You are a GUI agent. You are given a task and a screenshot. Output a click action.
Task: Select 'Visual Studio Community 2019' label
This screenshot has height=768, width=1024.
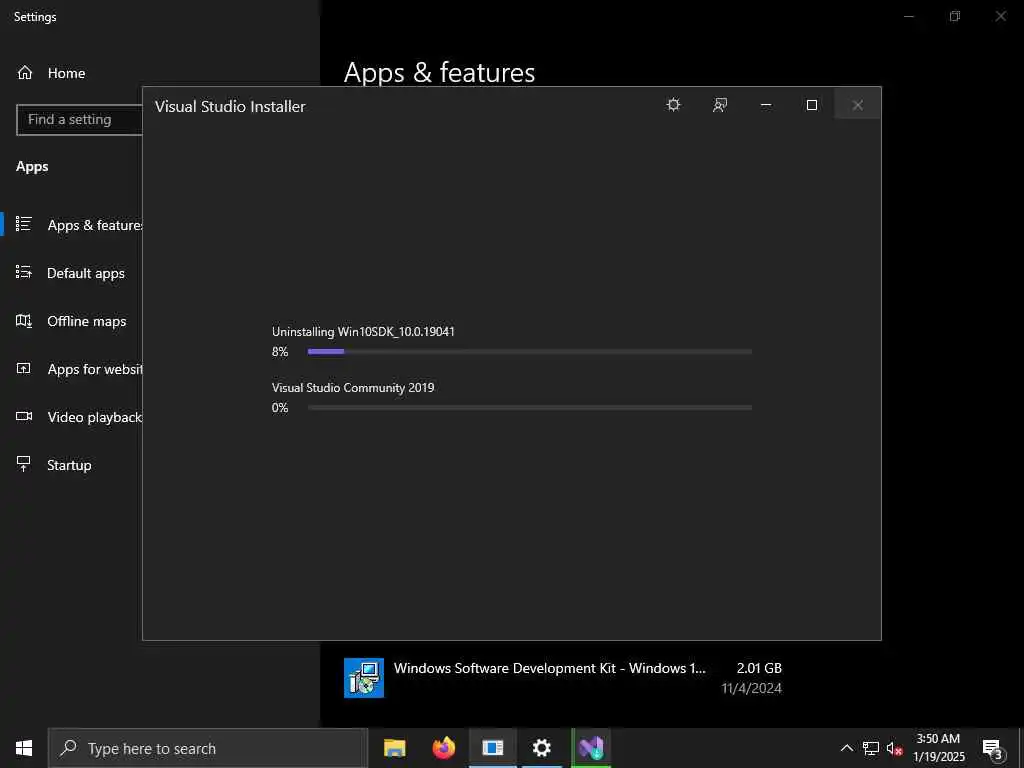pos(353,388)
